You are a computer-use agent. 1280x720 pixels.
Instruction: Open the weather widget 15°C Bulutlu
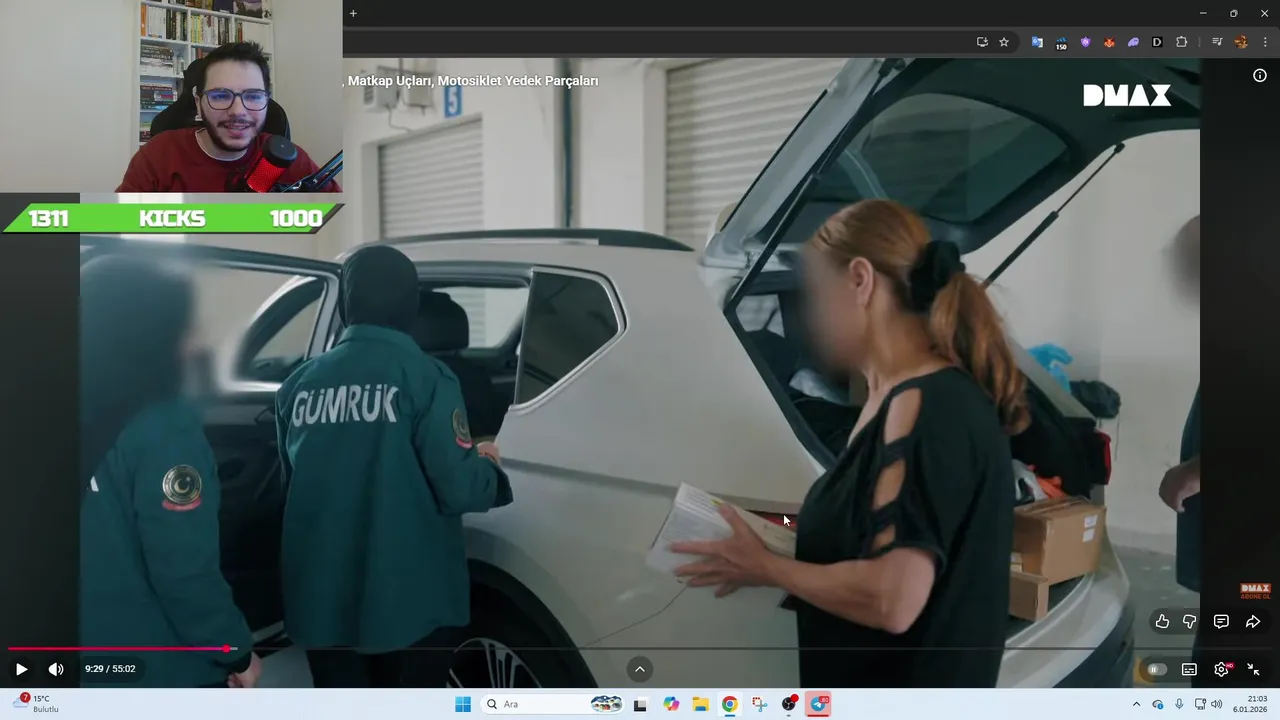point(37,704)
